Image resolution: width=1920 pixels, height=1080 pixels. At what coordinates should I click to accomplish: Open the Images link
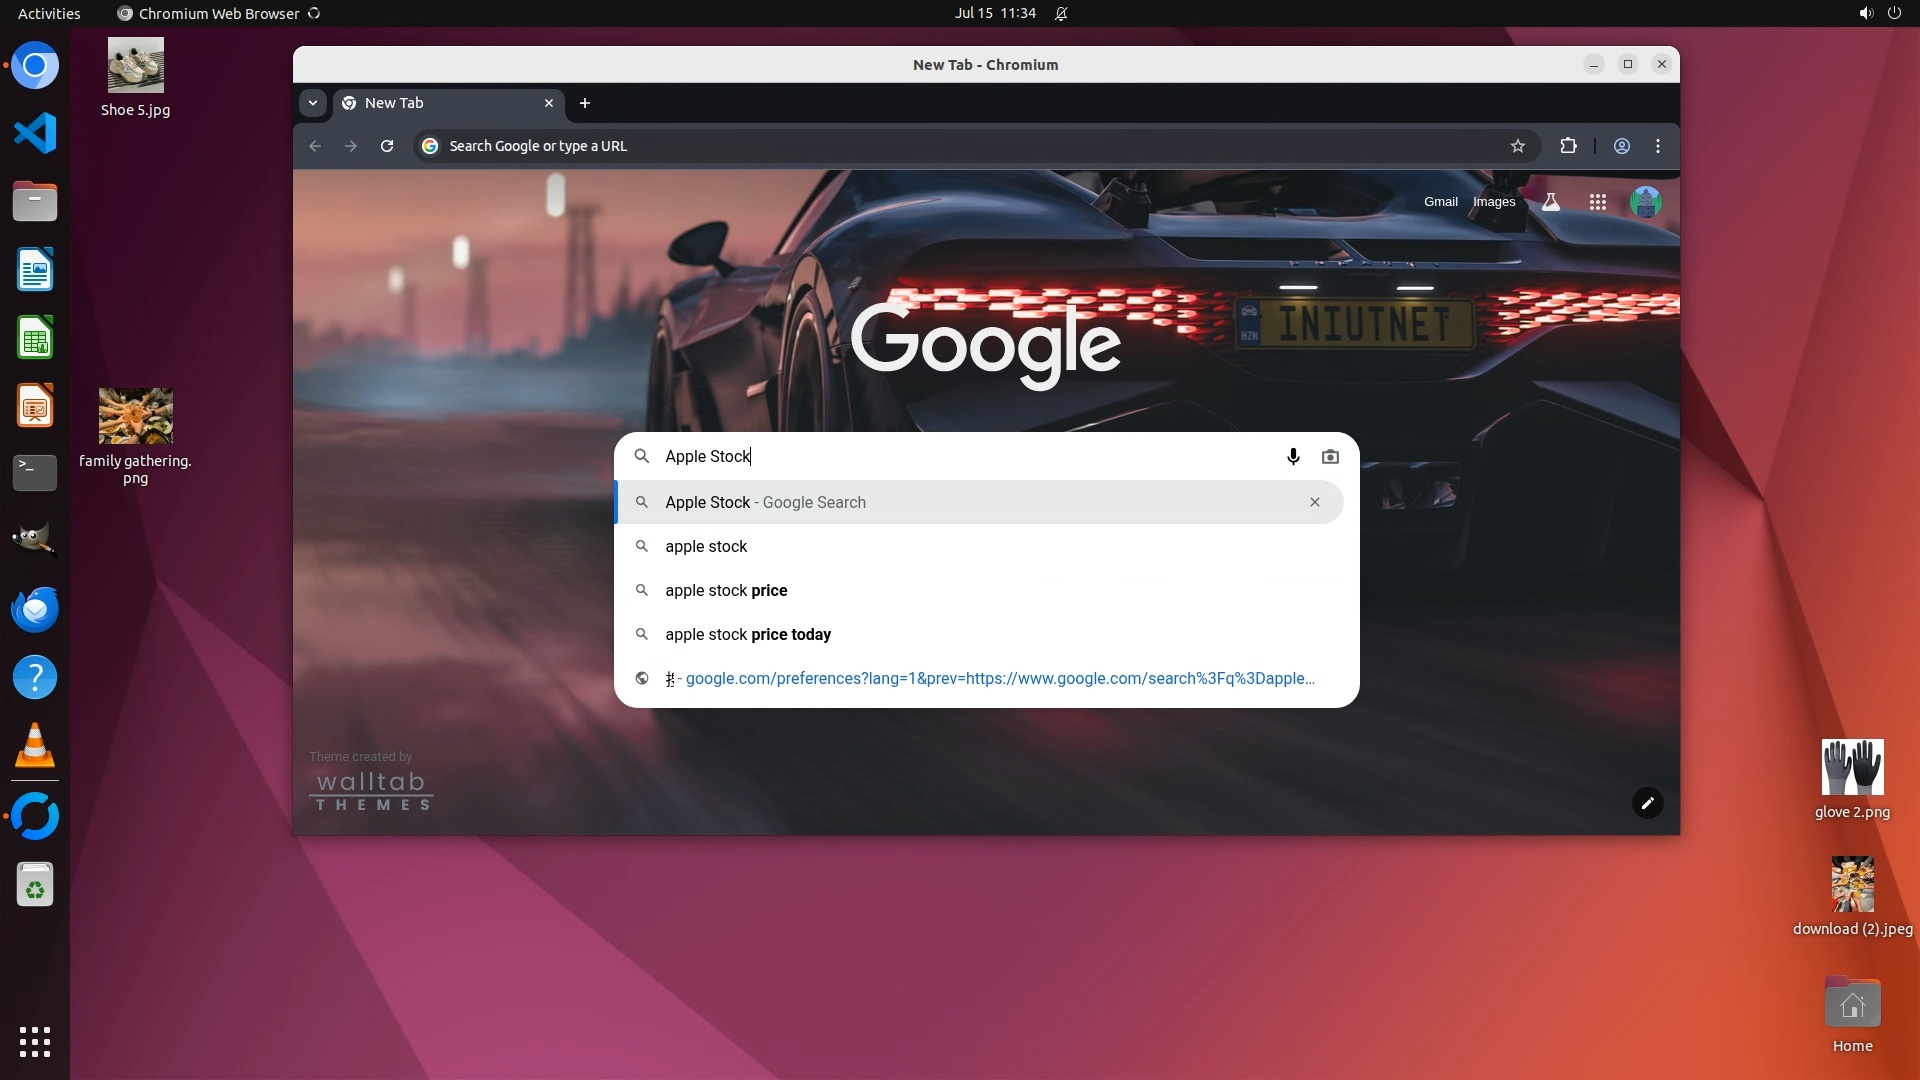1494,202
